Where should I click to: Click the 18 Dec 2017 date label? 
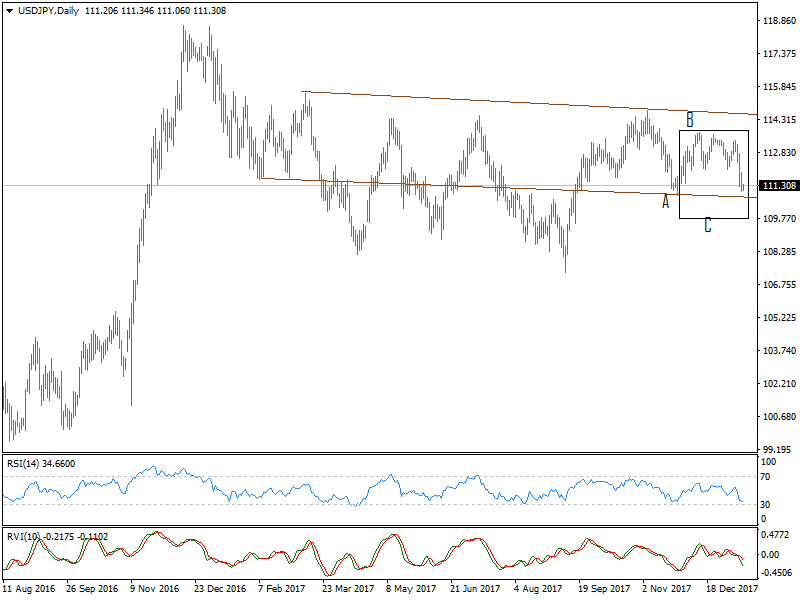(x=732, y=590)
